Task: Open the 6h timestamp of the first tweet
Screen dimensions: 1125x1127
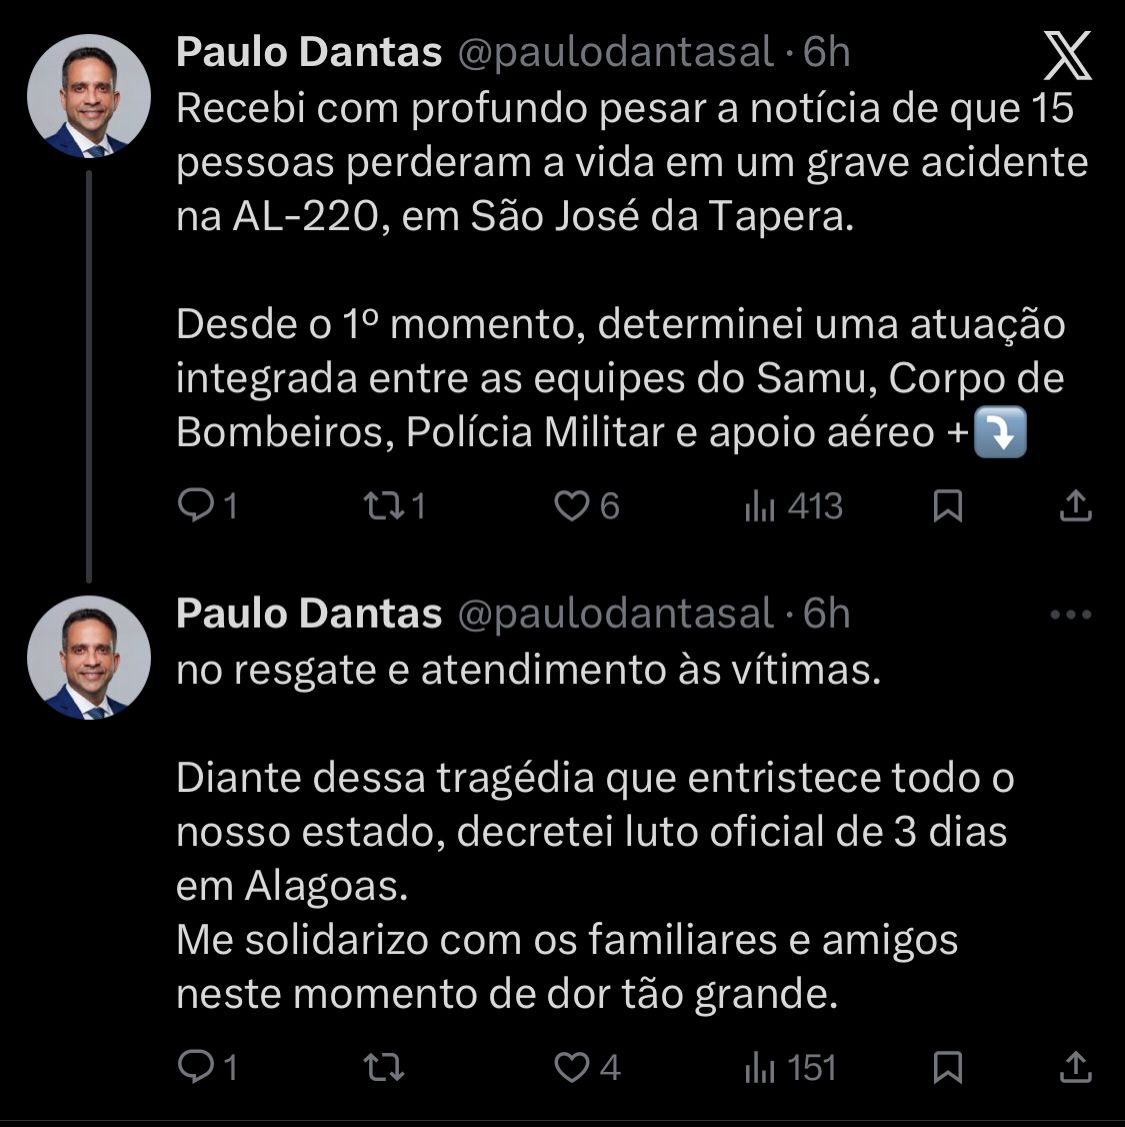Action: pos(827,52)
